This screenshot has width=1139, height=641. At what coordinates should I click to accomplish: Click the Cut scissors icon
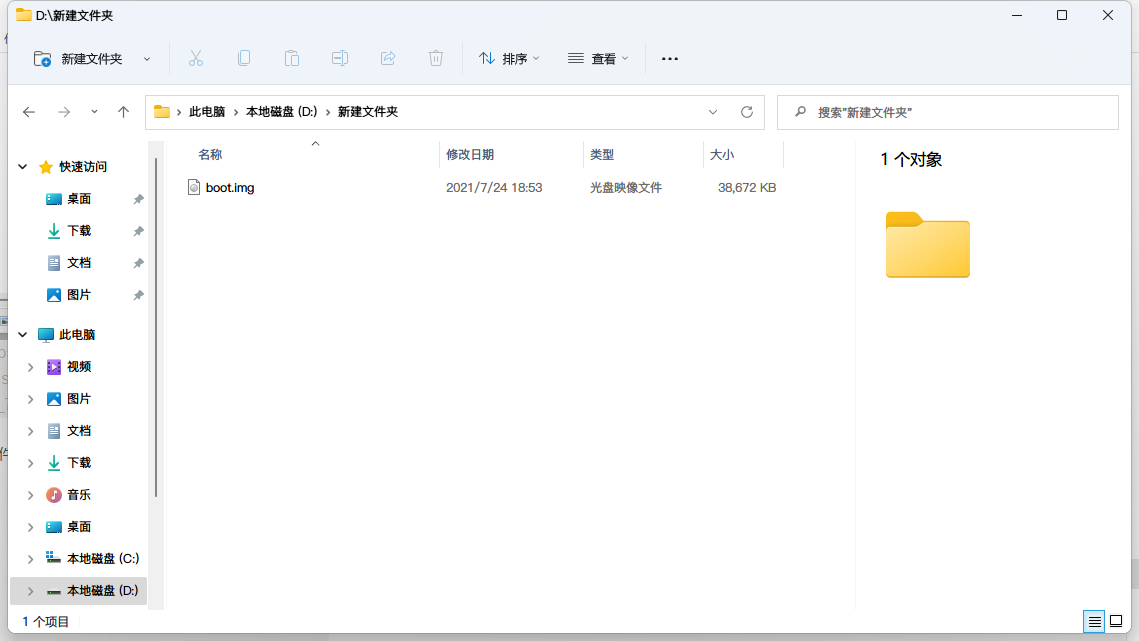click(195, 59)
